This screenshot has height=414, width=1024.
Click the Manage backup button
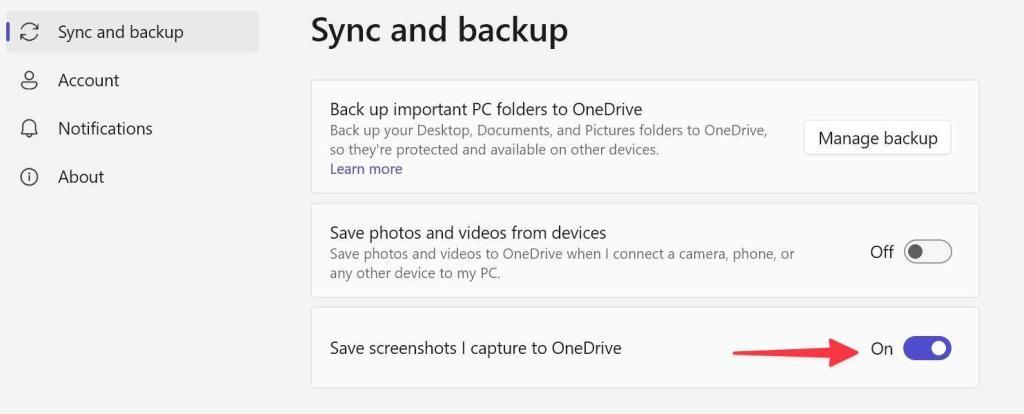[877, 138]
